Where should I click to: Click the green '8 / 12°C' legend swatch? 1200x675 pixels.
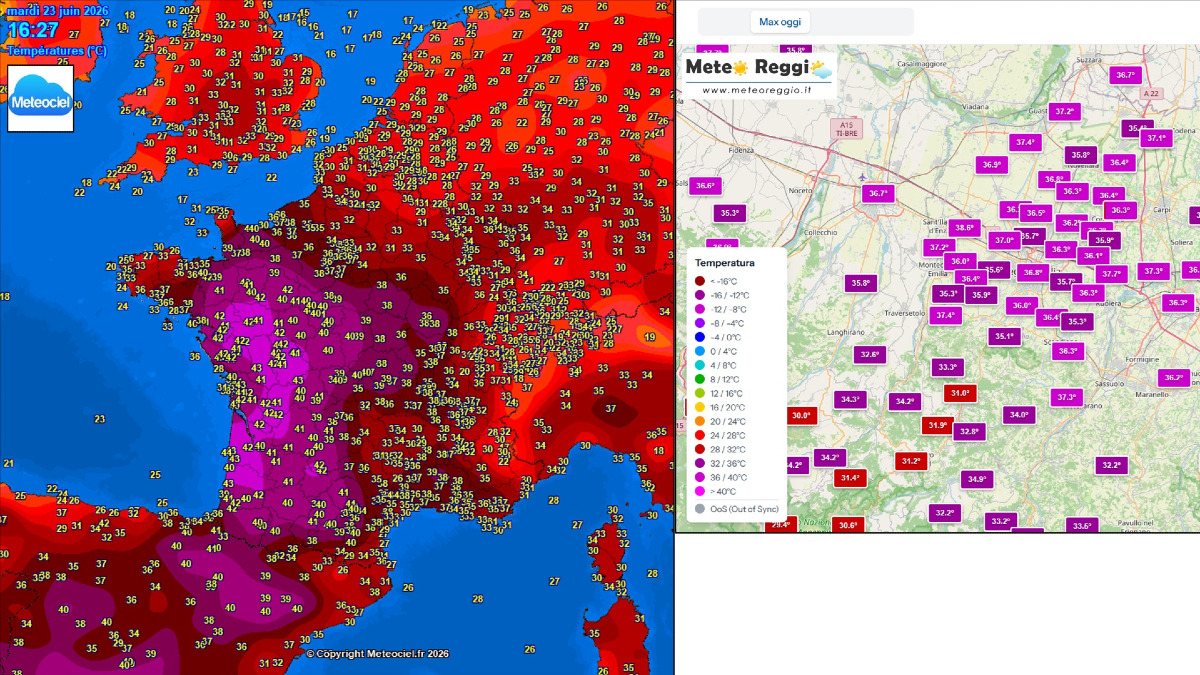coord(700,379)
